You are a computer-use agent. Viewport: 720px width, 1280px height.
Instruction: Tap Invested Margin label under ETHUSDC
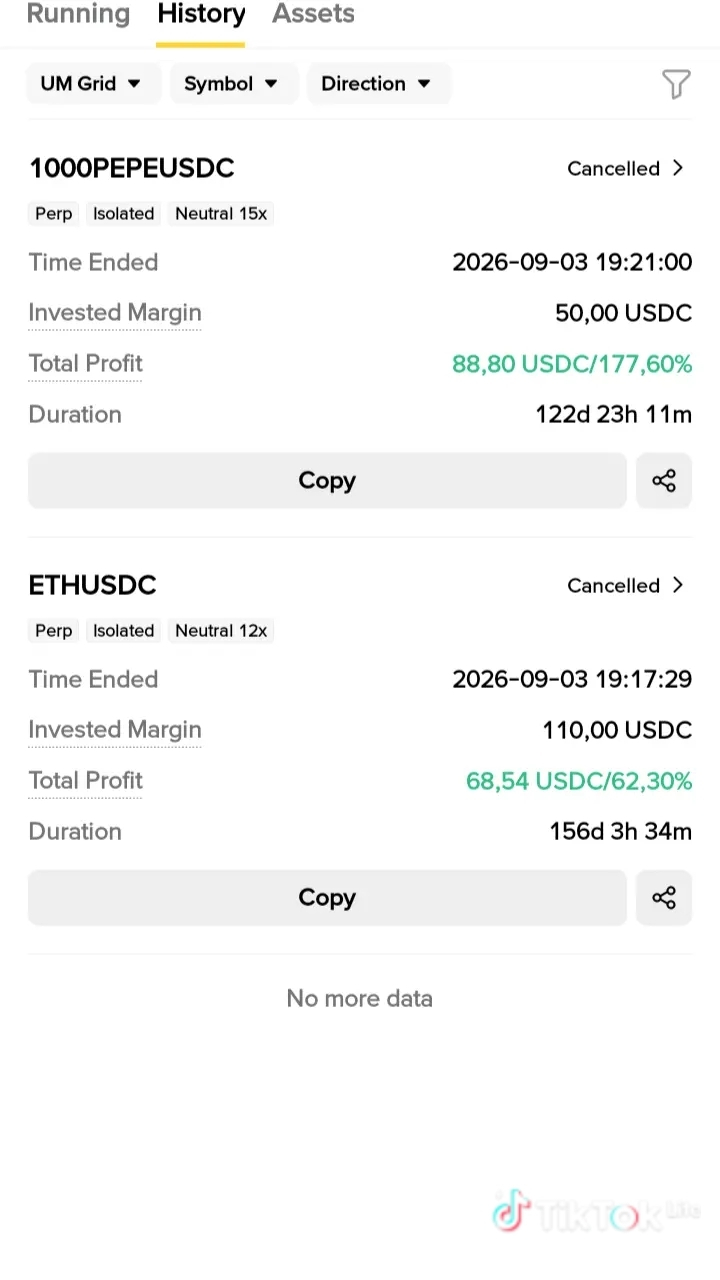(x=115, y=731)
